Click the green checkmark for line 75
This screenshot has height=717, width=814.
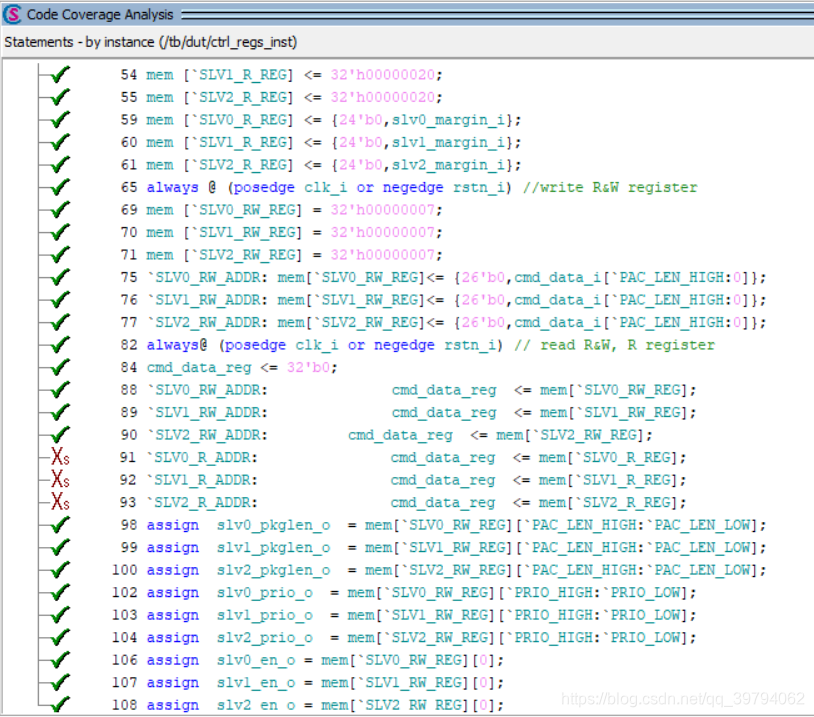tap(60, 277)
